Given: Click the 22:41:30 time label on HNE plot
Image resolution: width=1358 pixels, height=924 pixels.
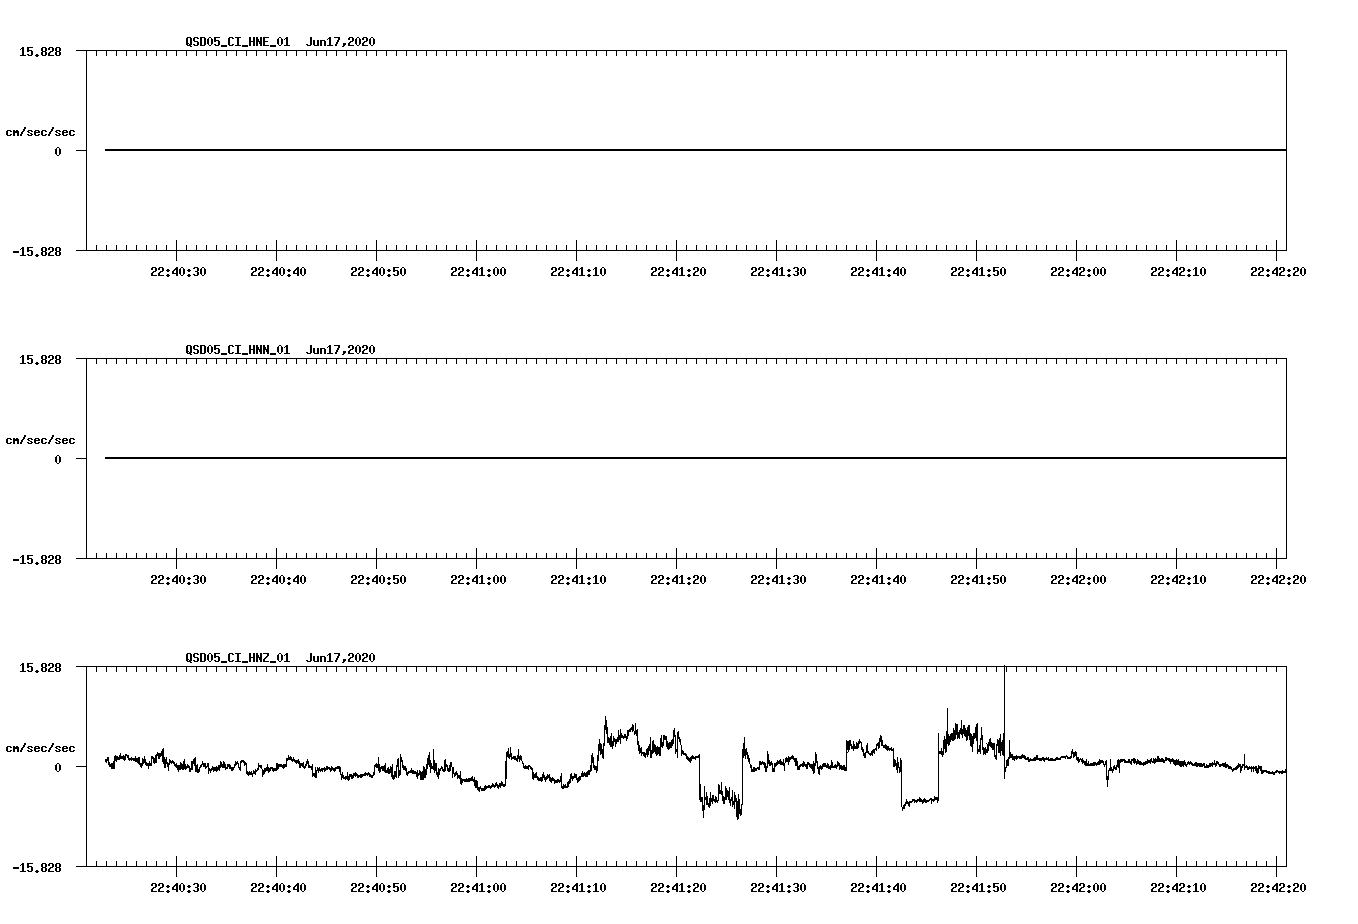Looking at the screenshot, I should pos(778,272).
